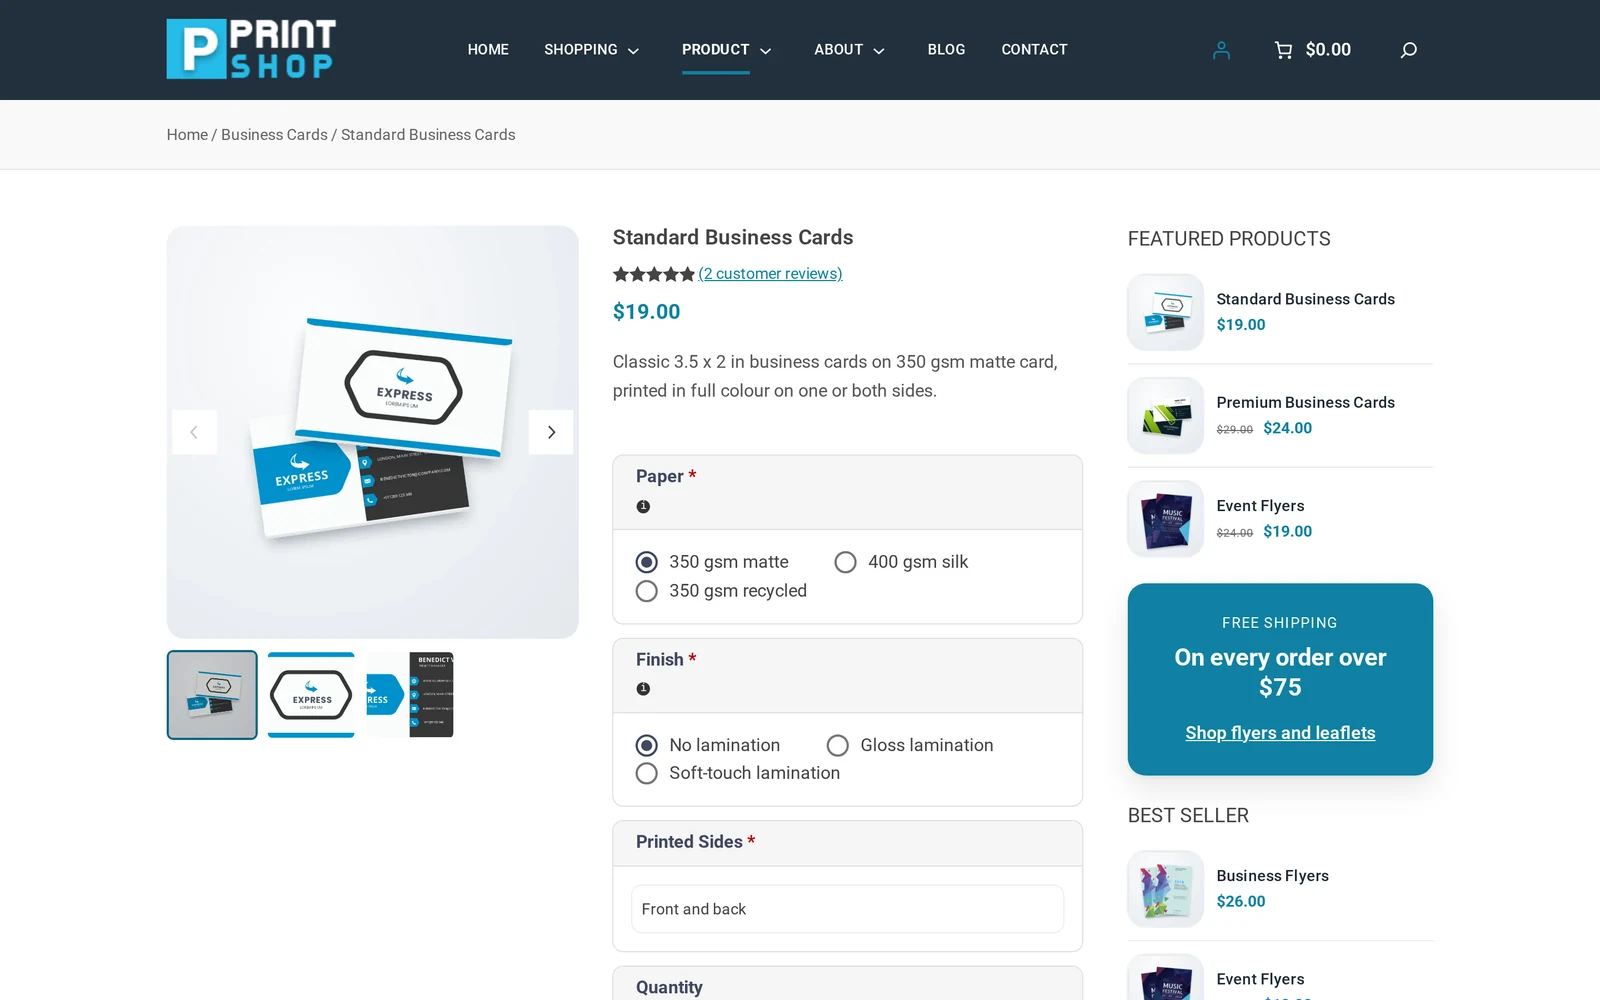The height and width of the screenshot is (1000, 1600).
Task: Select 400 gsm silk paper
Action: (x=845, y=562)
